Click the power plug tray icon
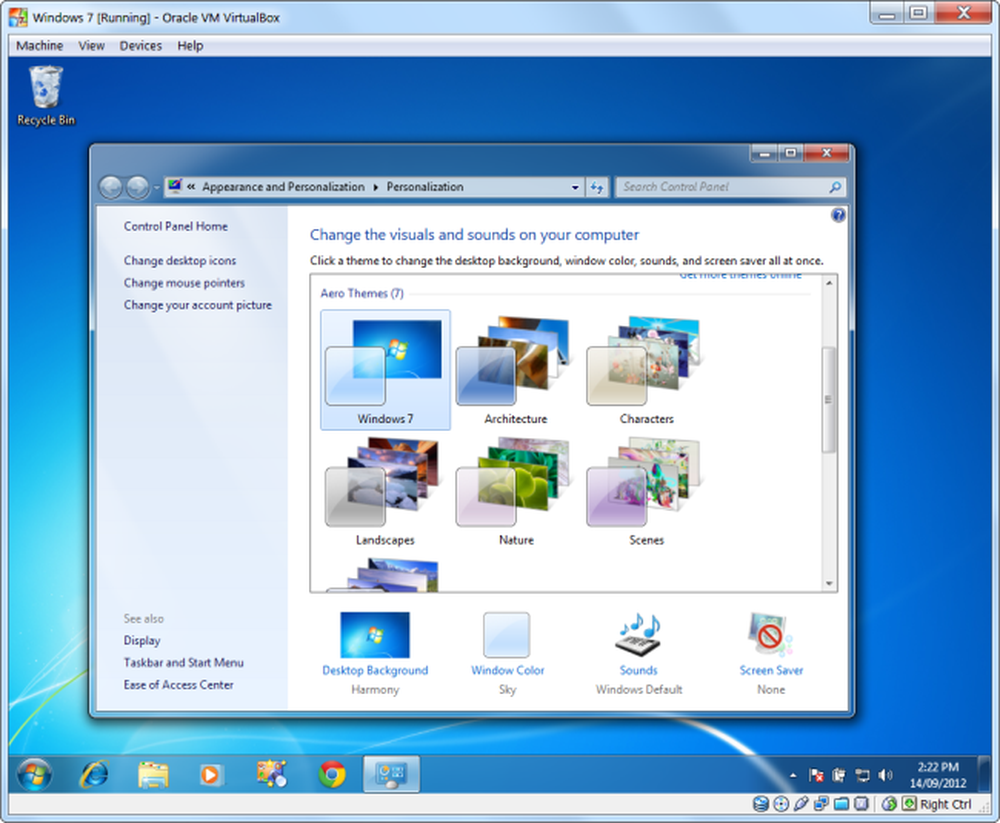The width and height of the screenshot is (1000, 823). click(x=839, y=775)
